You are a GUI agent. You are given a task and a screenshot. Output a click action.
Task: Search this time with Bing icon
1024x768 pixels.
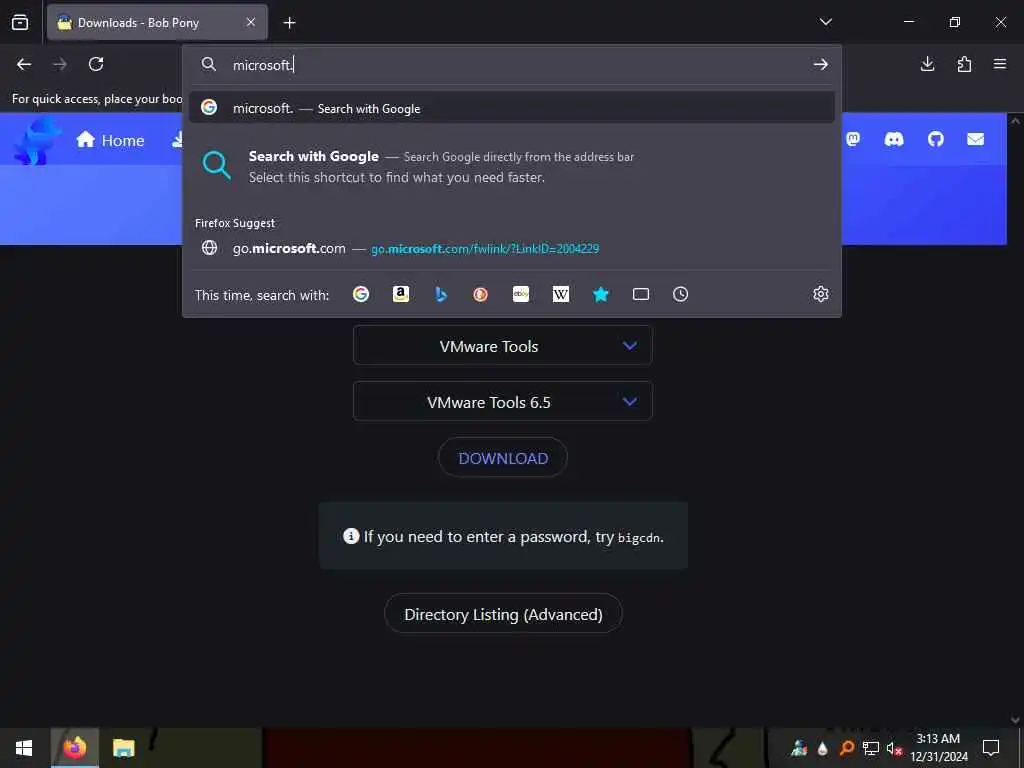click(441, 295)
